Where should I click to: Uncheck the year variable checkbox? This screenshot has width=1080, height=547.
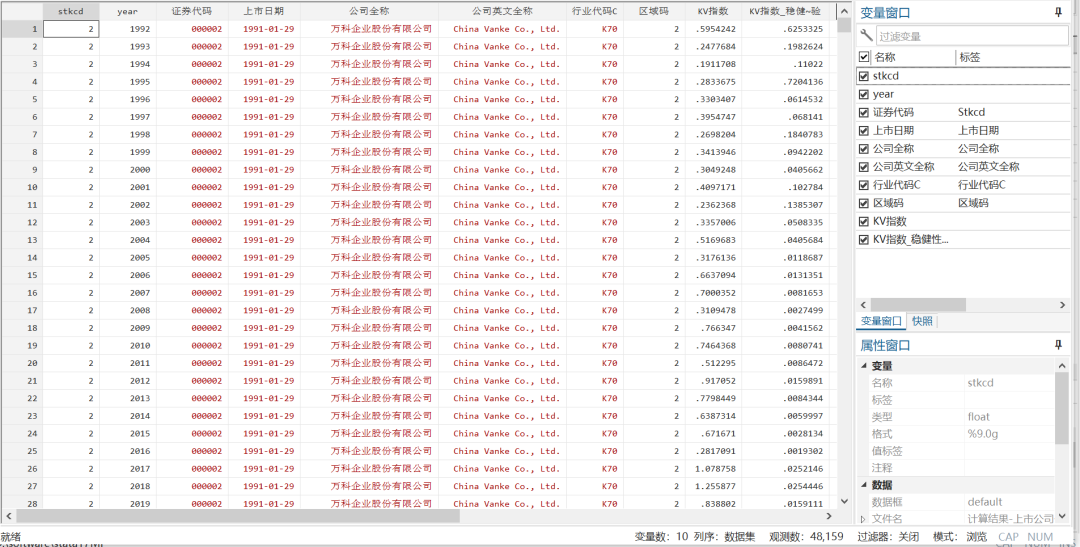(864, 94)
